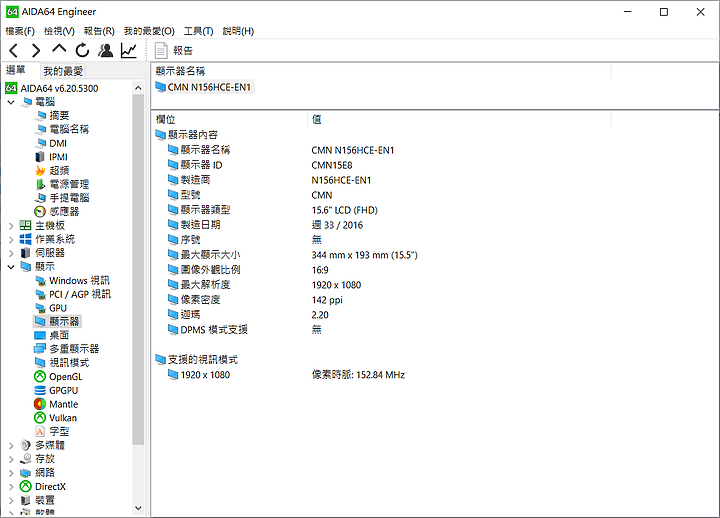Image resolution: width=720 pixels, height=518 pixels.
Task: Select 電腦名稱 in the tree
Action: [x=69, y=129]
